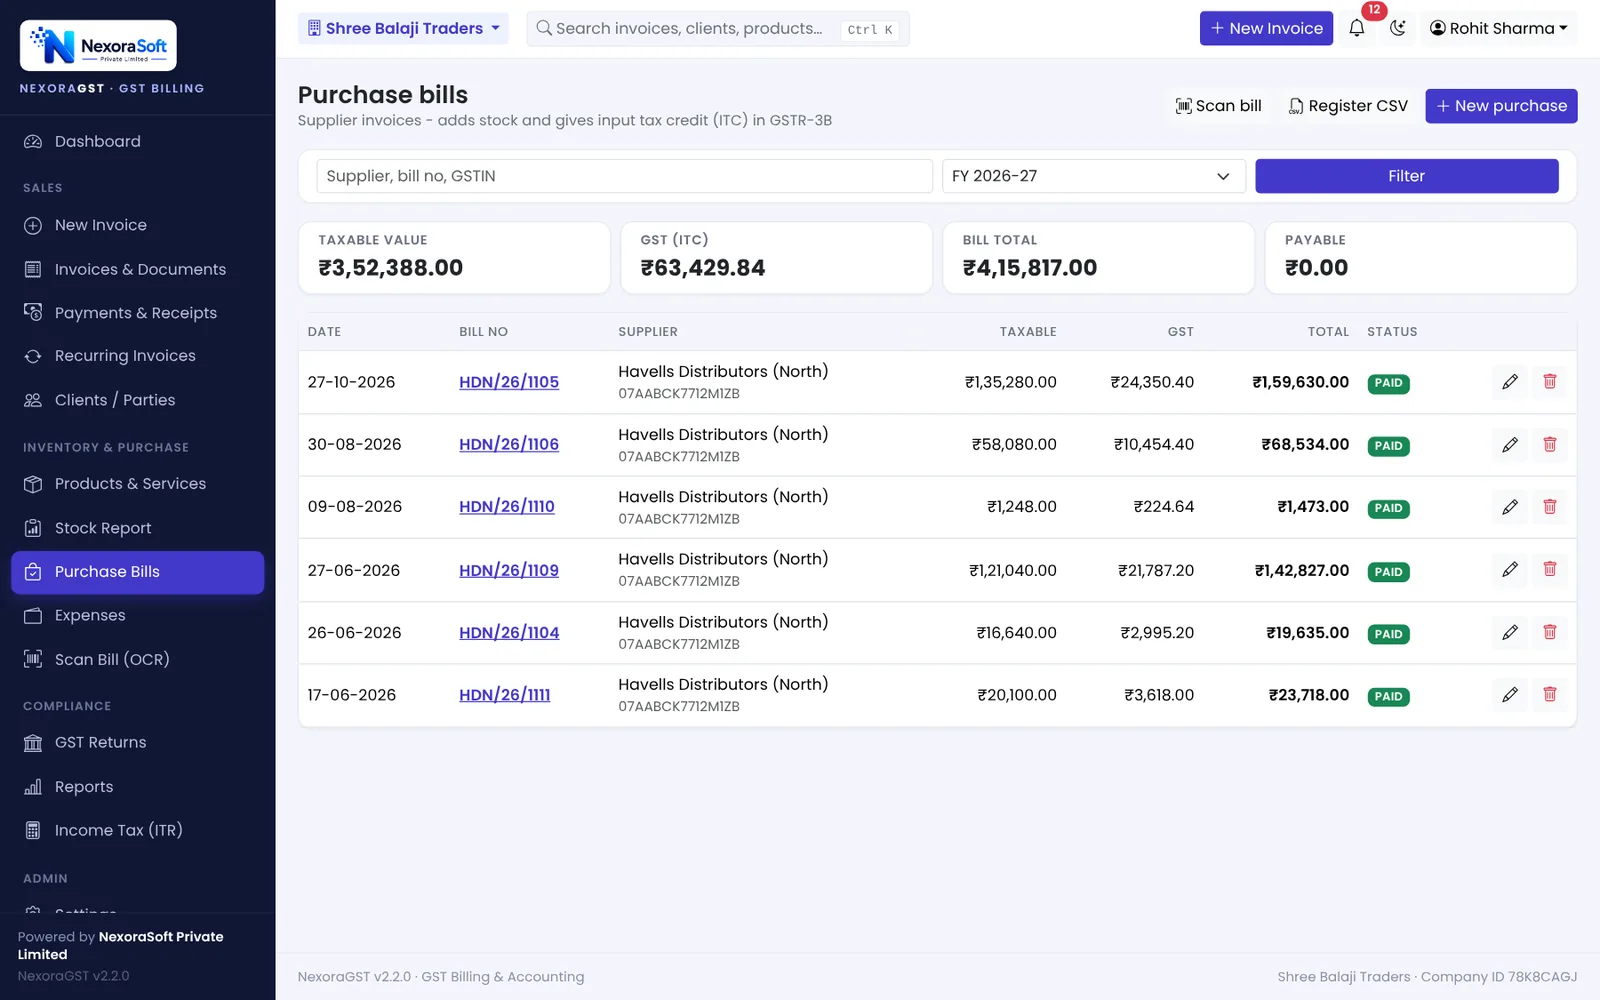Open Recurring Invoices sidebar item
The width and height of the screenshot is (1600, 1000).
(x=137, y=356)
